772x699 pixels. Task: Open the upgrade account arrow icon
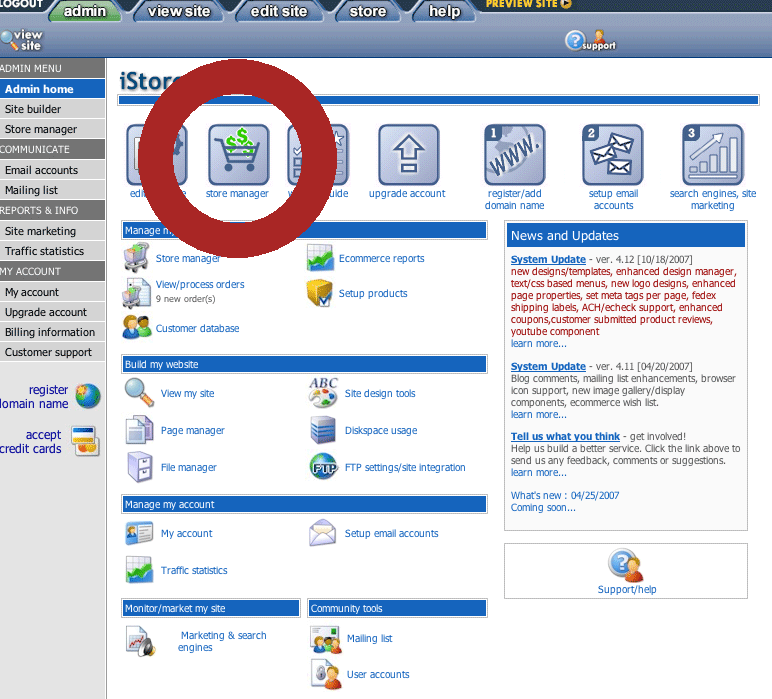pos(407,155)
